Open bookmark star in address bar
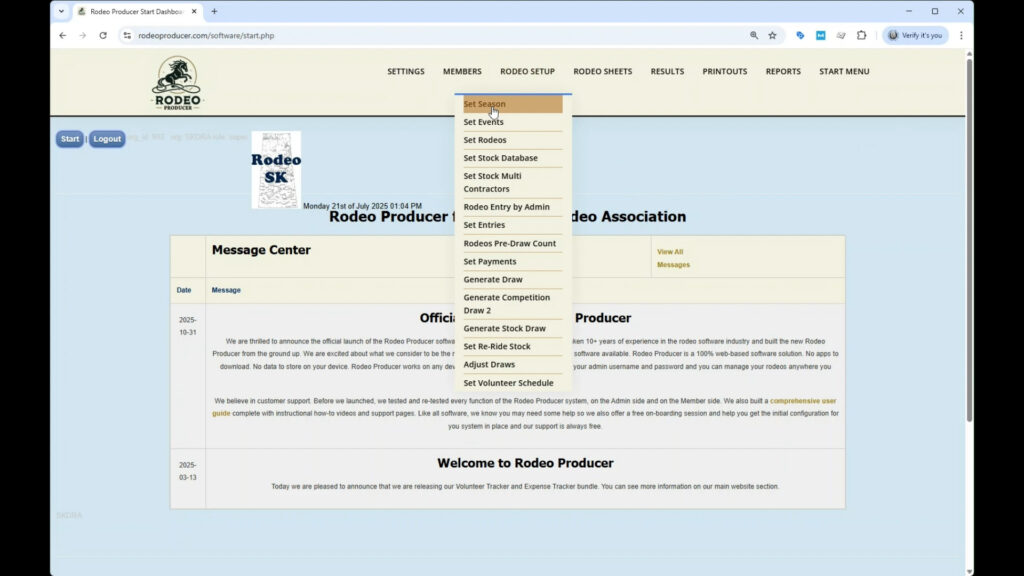The width and height of the screenshot is (1024, 576). pos(771,34)
